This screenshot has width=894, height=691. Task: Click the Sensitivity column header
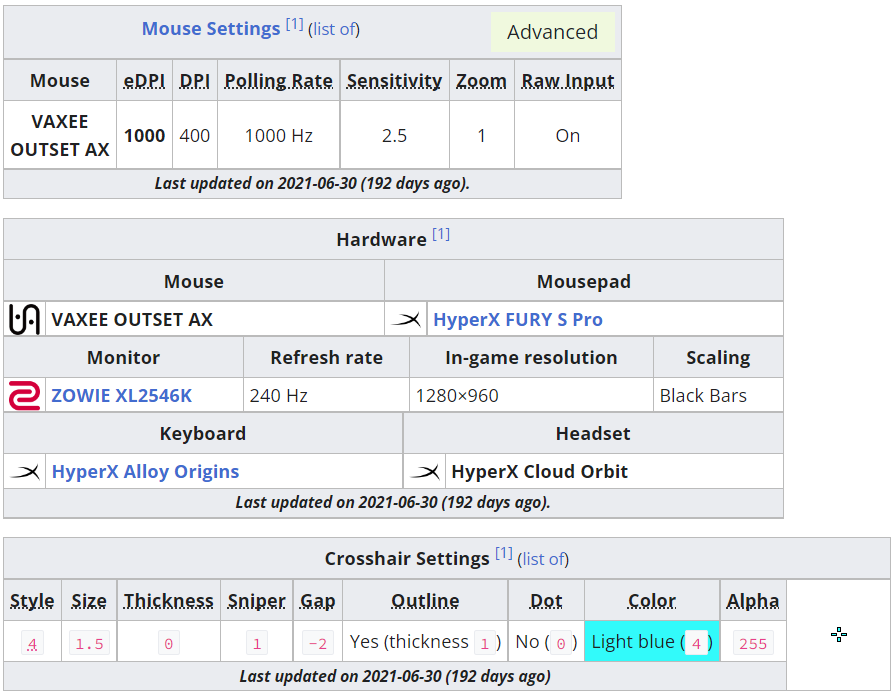click(394, 81)
